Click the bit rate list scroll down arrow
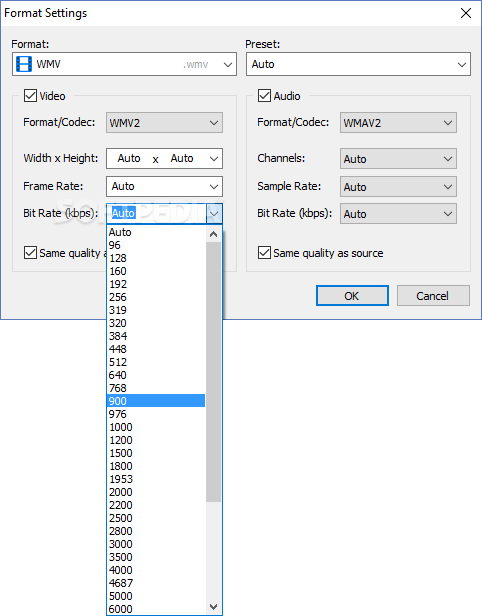 pyautogui.click(x=213, y=607)
